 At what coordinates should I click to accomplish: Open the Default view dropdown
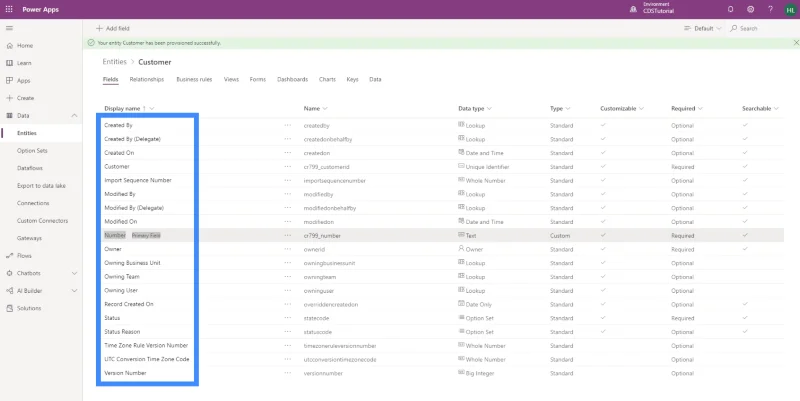[x=703, y=29]
